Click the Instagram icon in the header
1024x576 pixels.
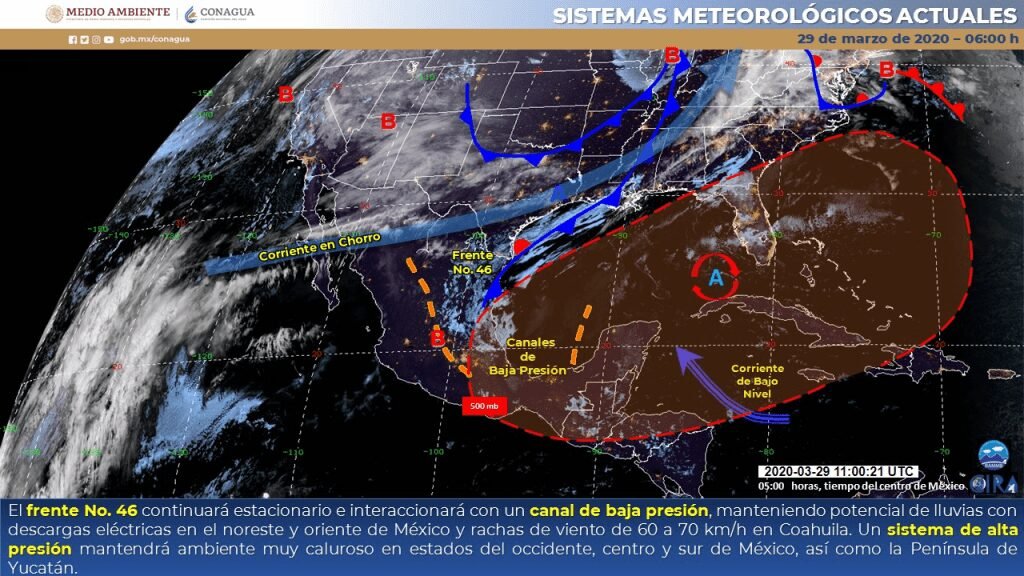click(x=96, y=40)
